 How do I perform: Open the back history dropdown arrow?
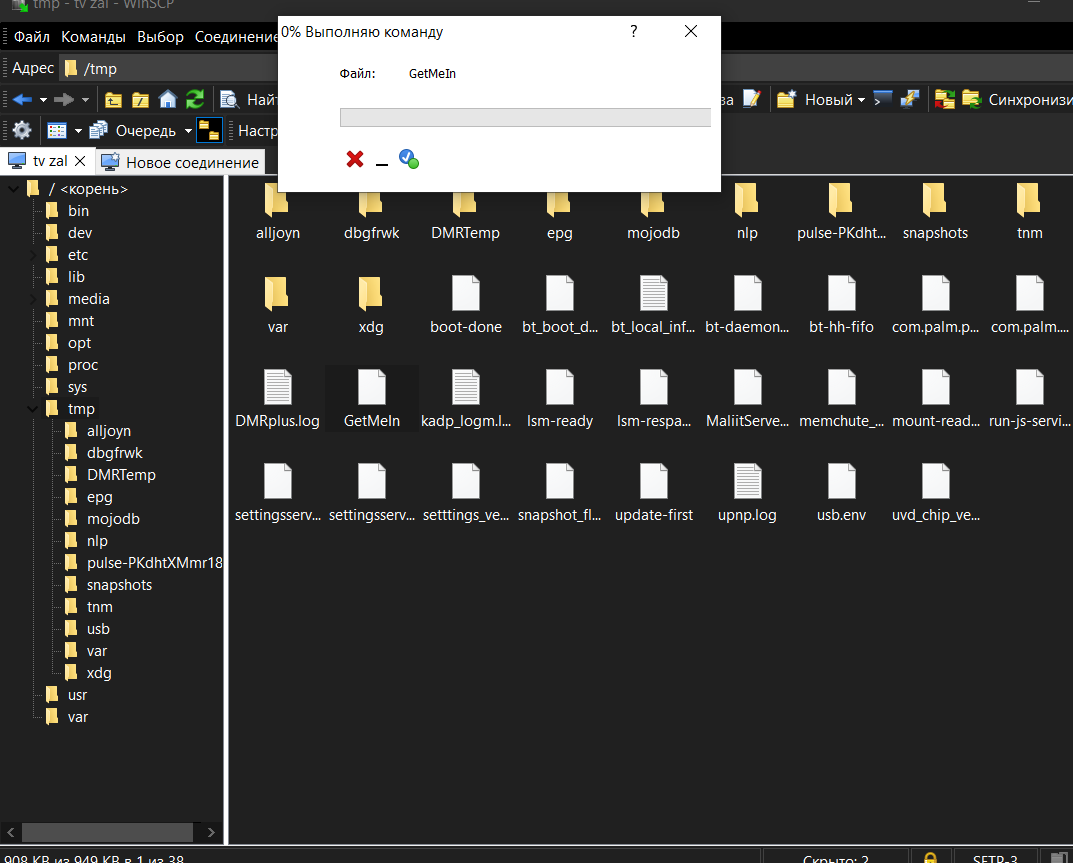[43, 100]
